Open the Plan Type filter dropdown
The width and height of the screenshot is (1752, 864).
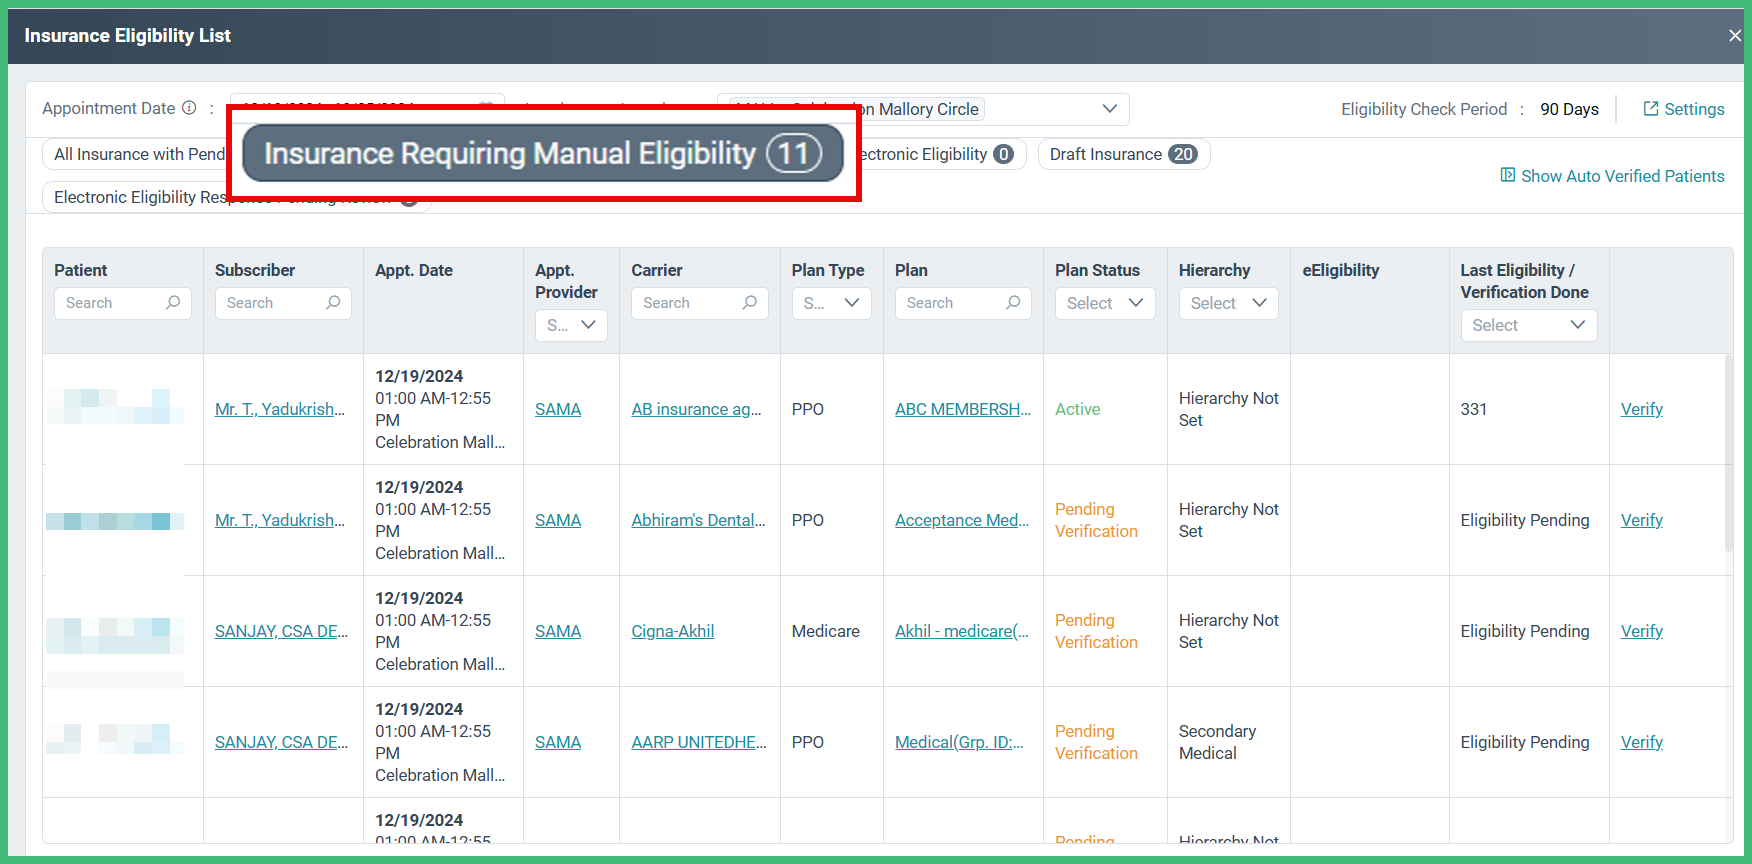click(x=831, y=303)
